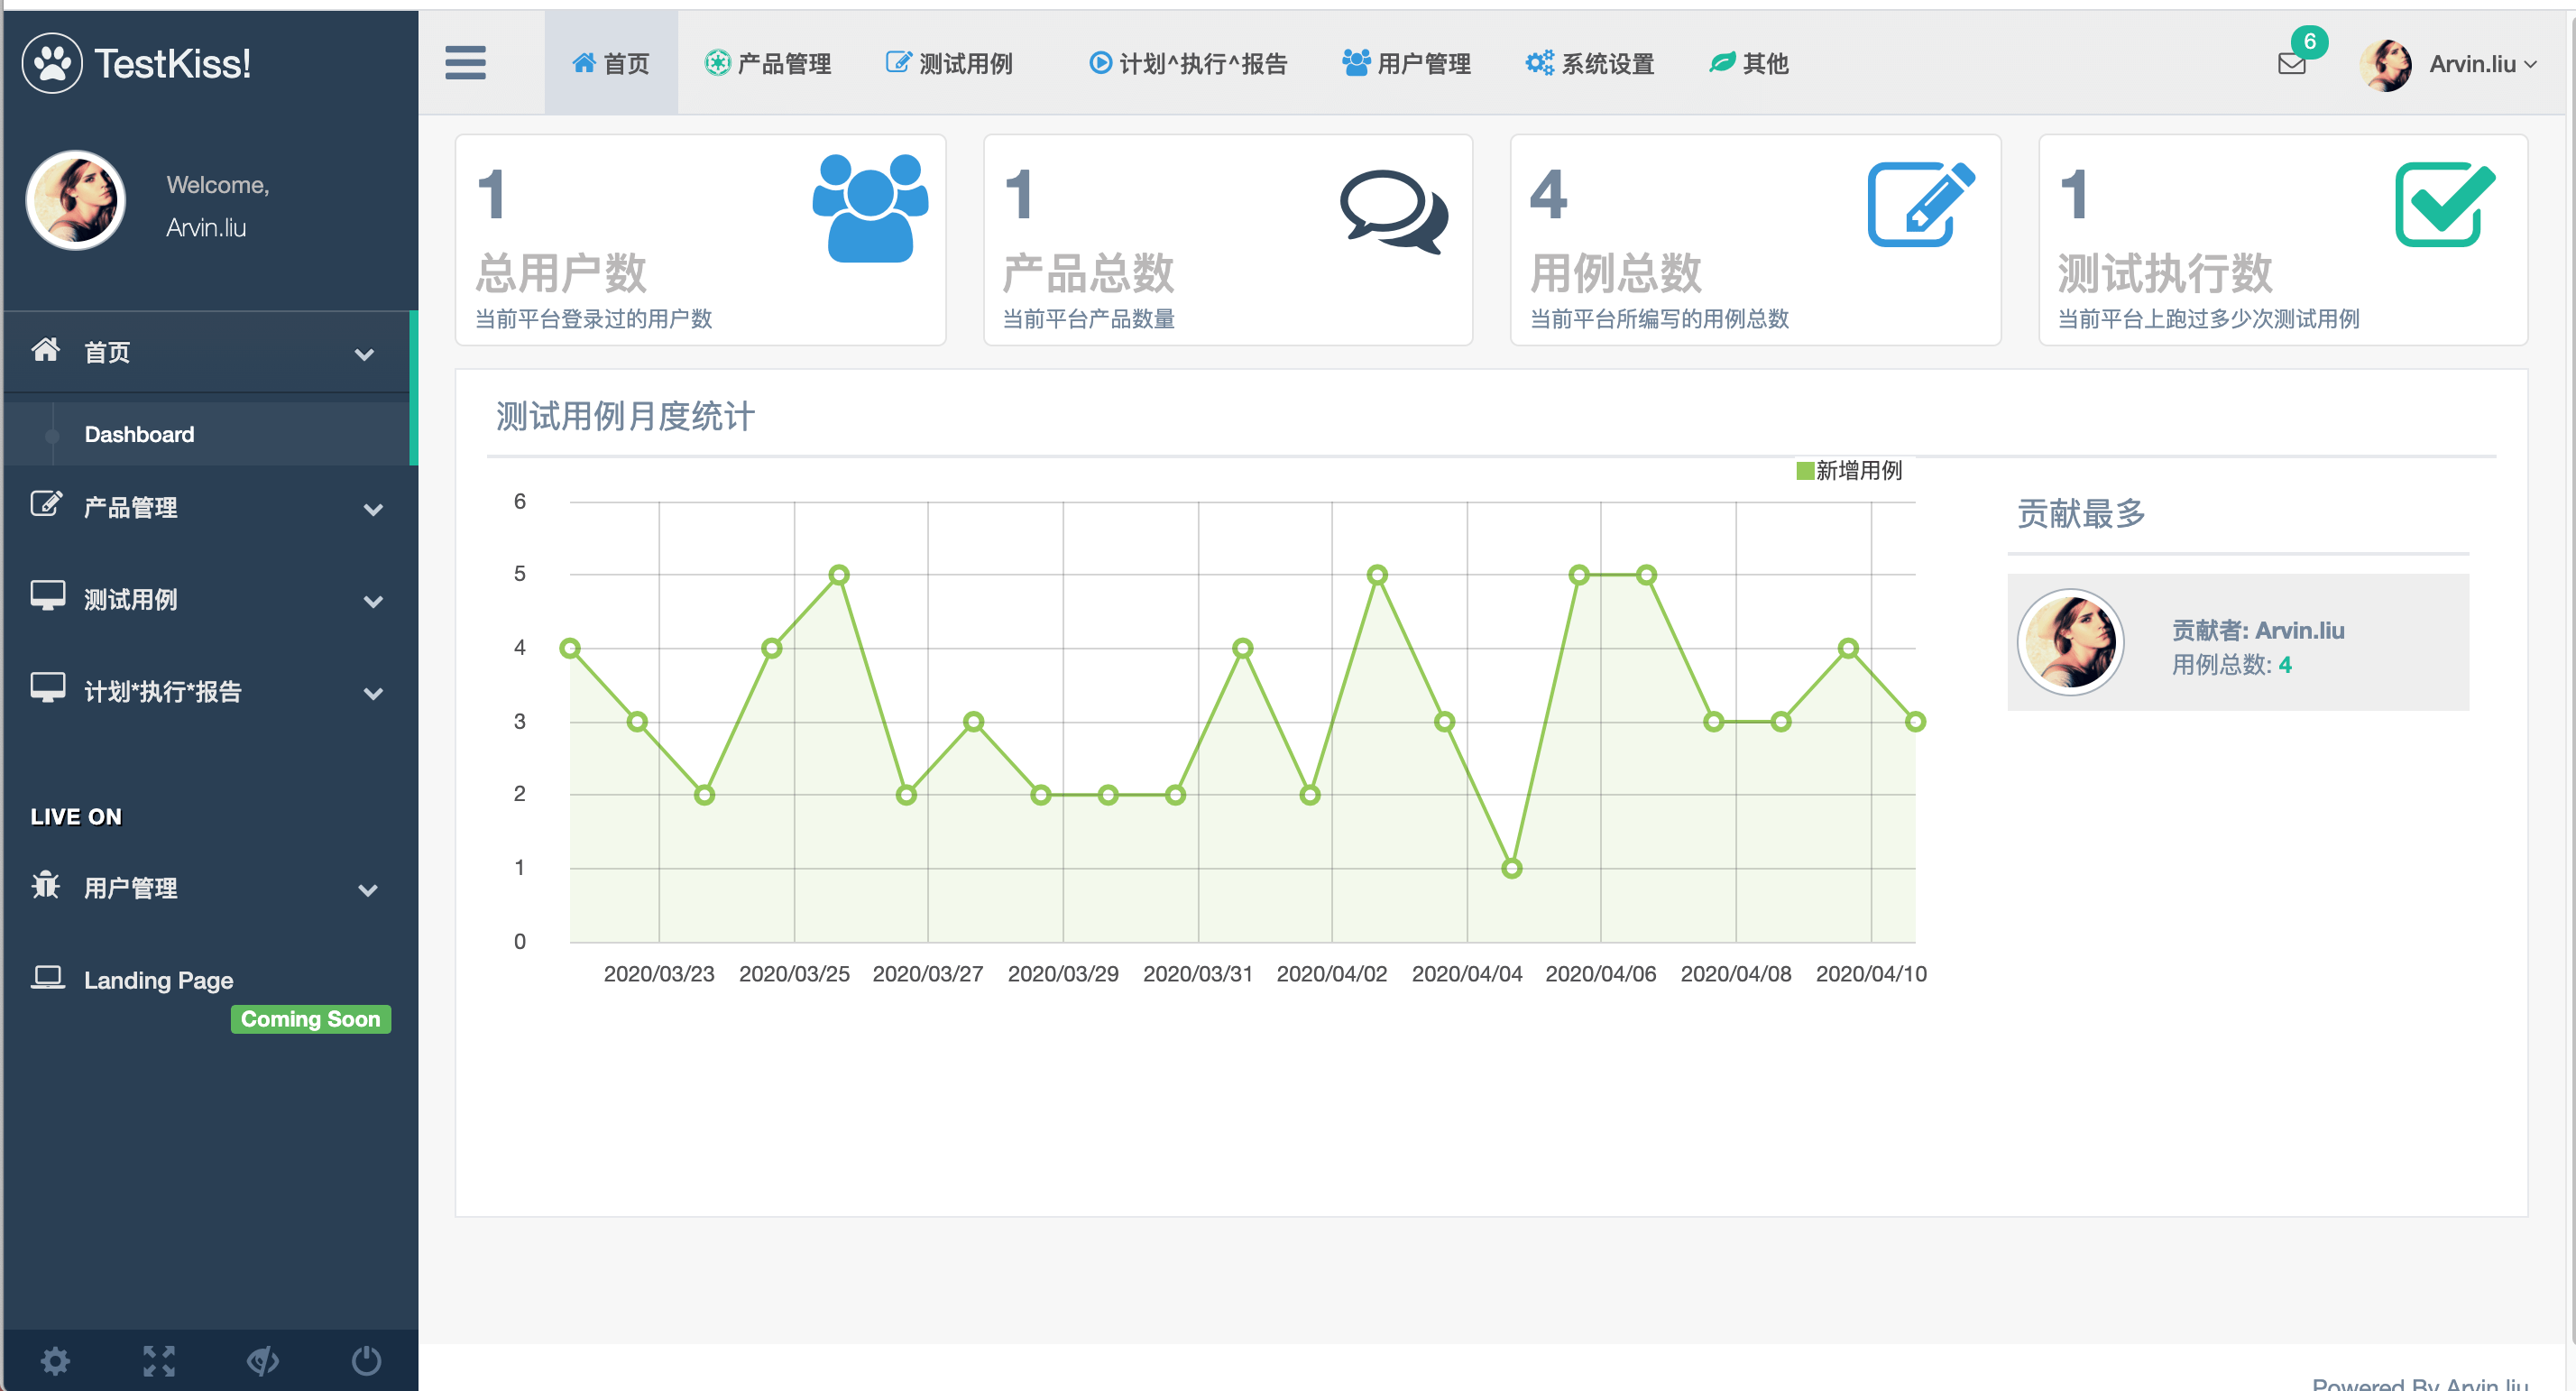Click the sidebar welcome profile avatar
This screenshot has height=1391, width=2576.
[75, 200]
